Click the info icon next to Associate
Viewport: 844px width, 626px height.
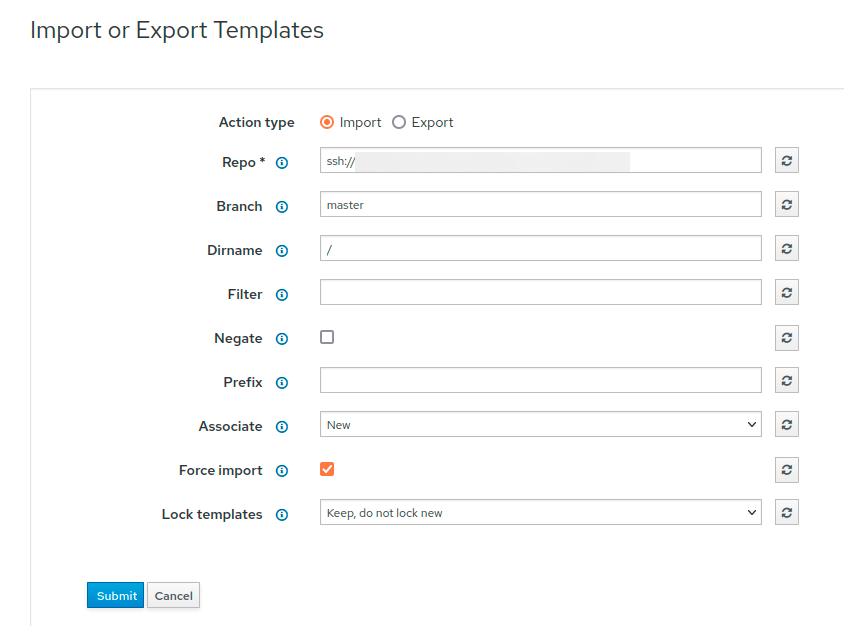(282, 427)
